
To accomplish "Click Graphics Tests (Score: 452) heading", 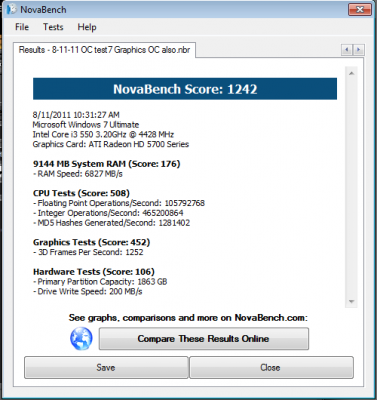I will [x=91, y=242].
